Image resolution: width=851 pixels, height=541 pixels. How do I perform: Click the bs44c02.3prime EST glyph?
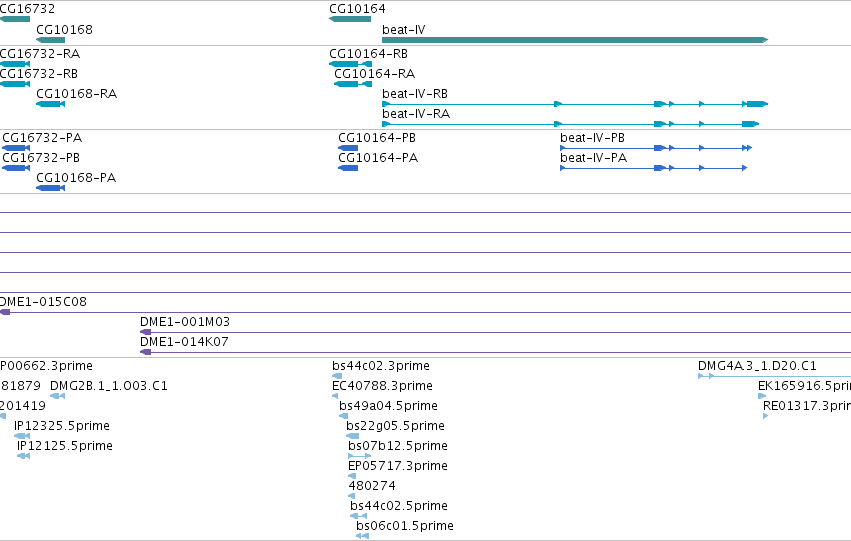pyautogui.click(x=337, y=376)
